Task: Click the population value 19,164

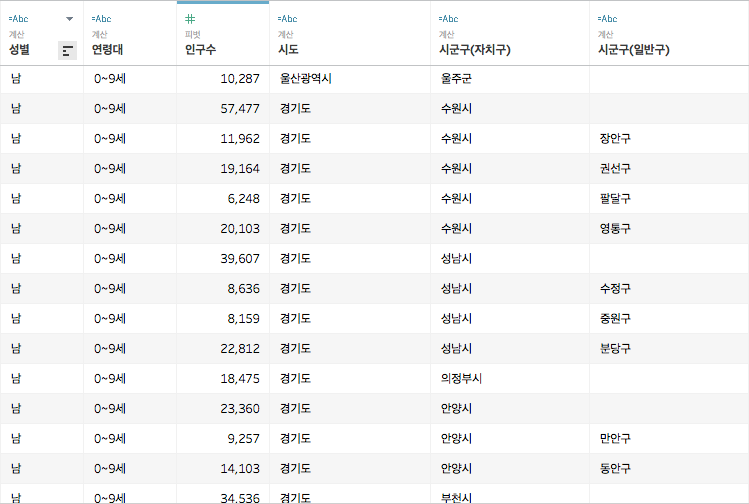Action: [x=240, y=169]
